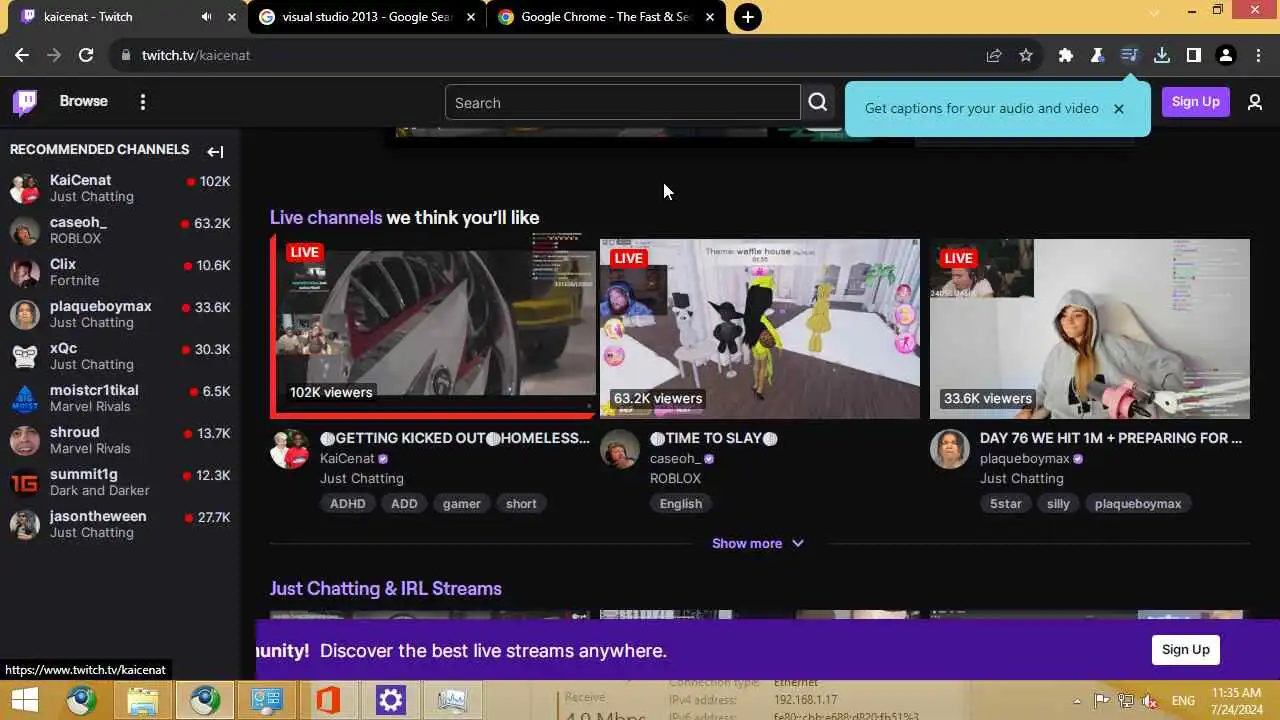Select moistcr1tikal in recommended channels

click(120, 398)
